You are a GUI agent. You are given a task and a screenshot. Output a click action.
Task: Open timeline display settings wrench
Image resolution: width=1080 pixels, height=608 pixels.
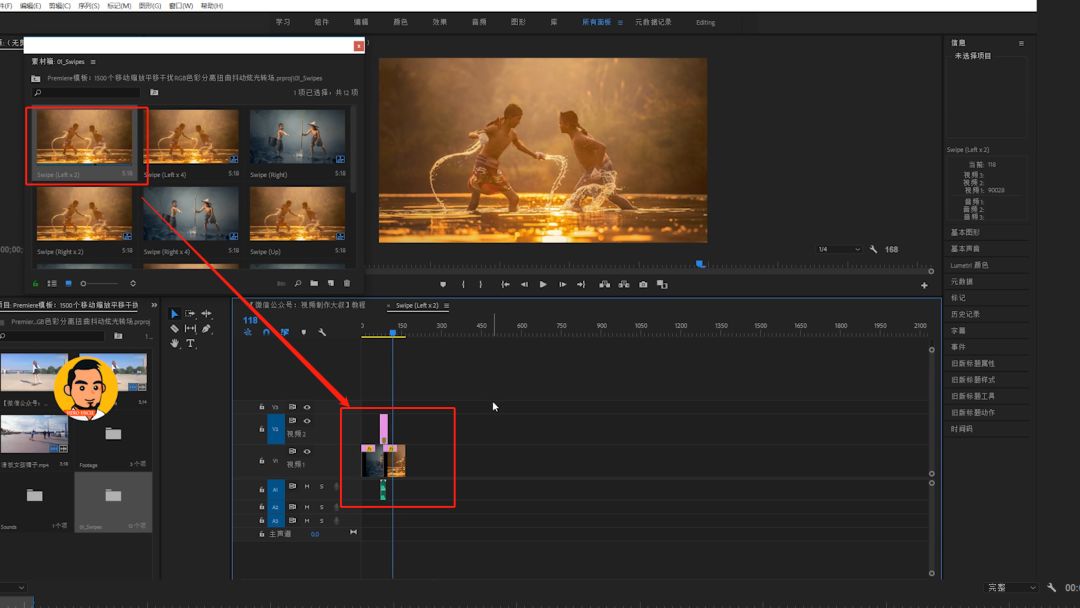coord(322,332)
